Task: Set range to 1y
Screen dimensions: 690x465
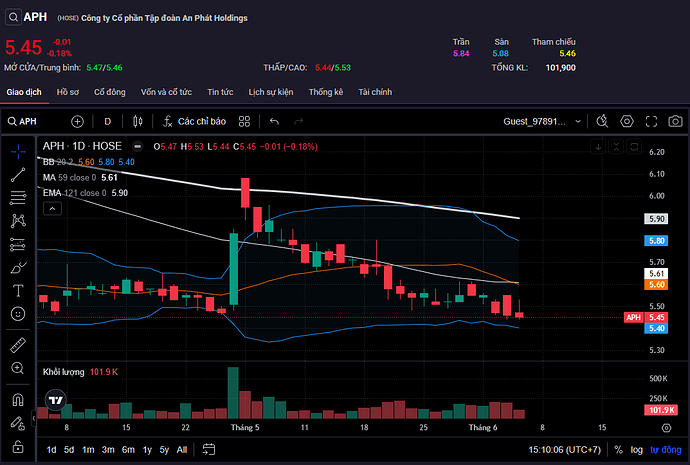Action: [x=147, y=450]
